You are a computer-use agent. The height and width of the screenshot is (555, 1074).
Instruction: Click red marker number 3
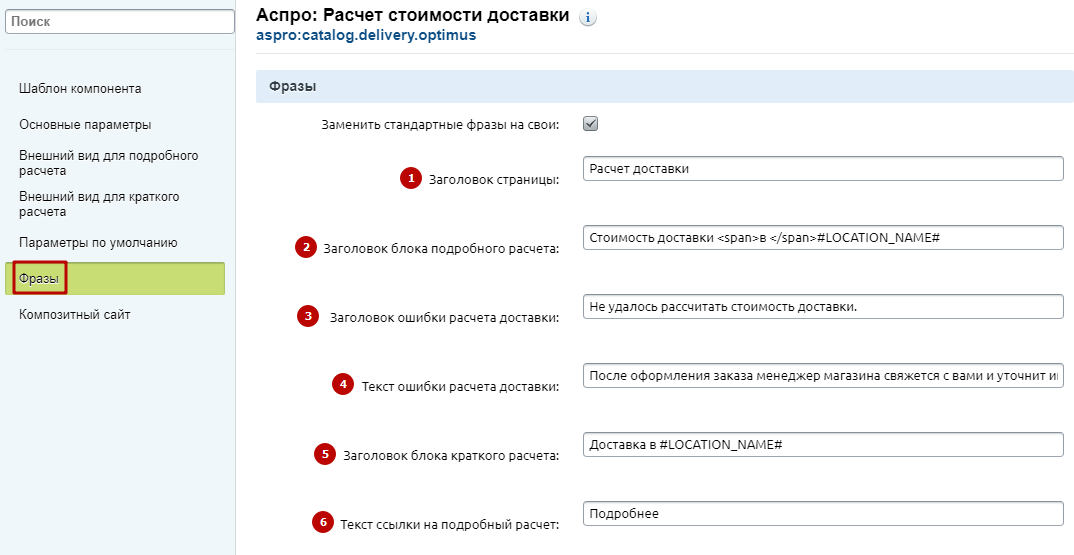[x=308, y=316]
